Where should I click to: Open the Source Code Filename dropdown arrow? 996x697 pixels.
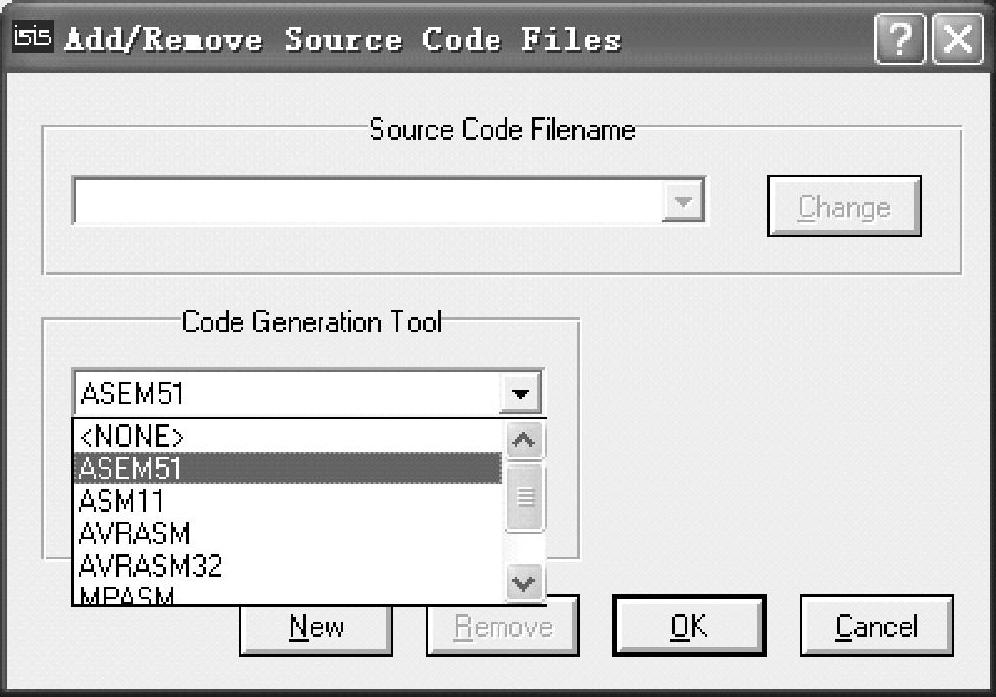click(x=683, y=201)
